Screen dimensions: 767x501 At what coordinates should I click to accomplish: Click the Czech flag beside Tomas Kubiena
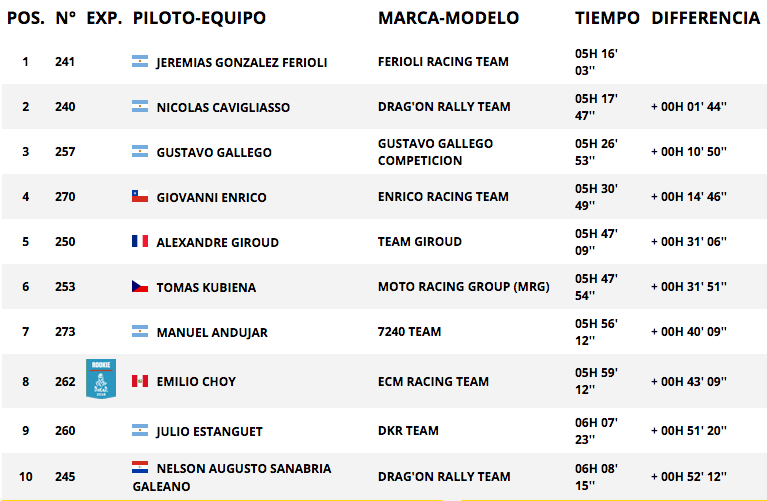pyautogui.click(x=140, y=286)
